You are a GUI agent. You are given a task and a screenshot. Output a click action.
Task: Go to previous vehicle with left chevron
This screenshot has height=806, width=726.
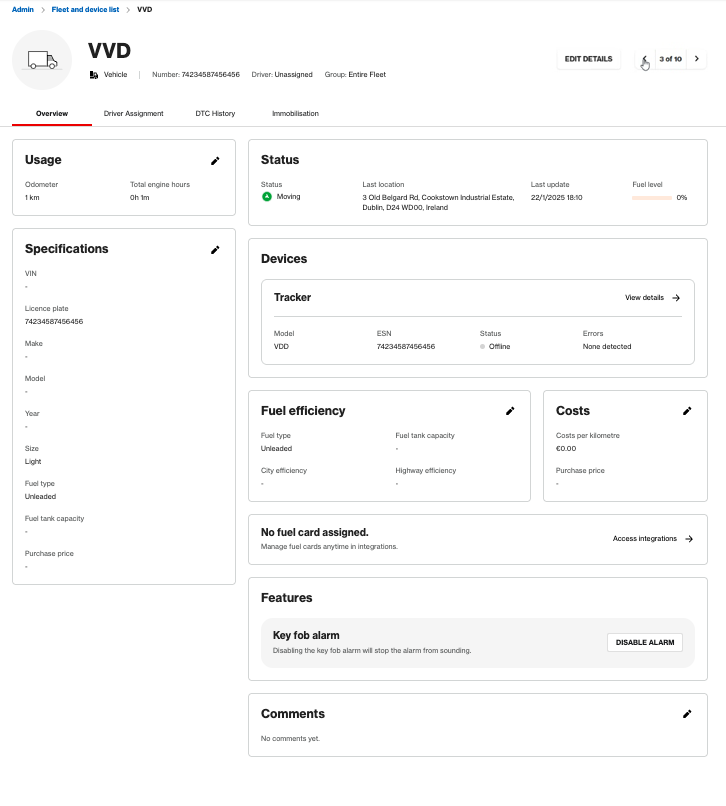coord(645,59)
